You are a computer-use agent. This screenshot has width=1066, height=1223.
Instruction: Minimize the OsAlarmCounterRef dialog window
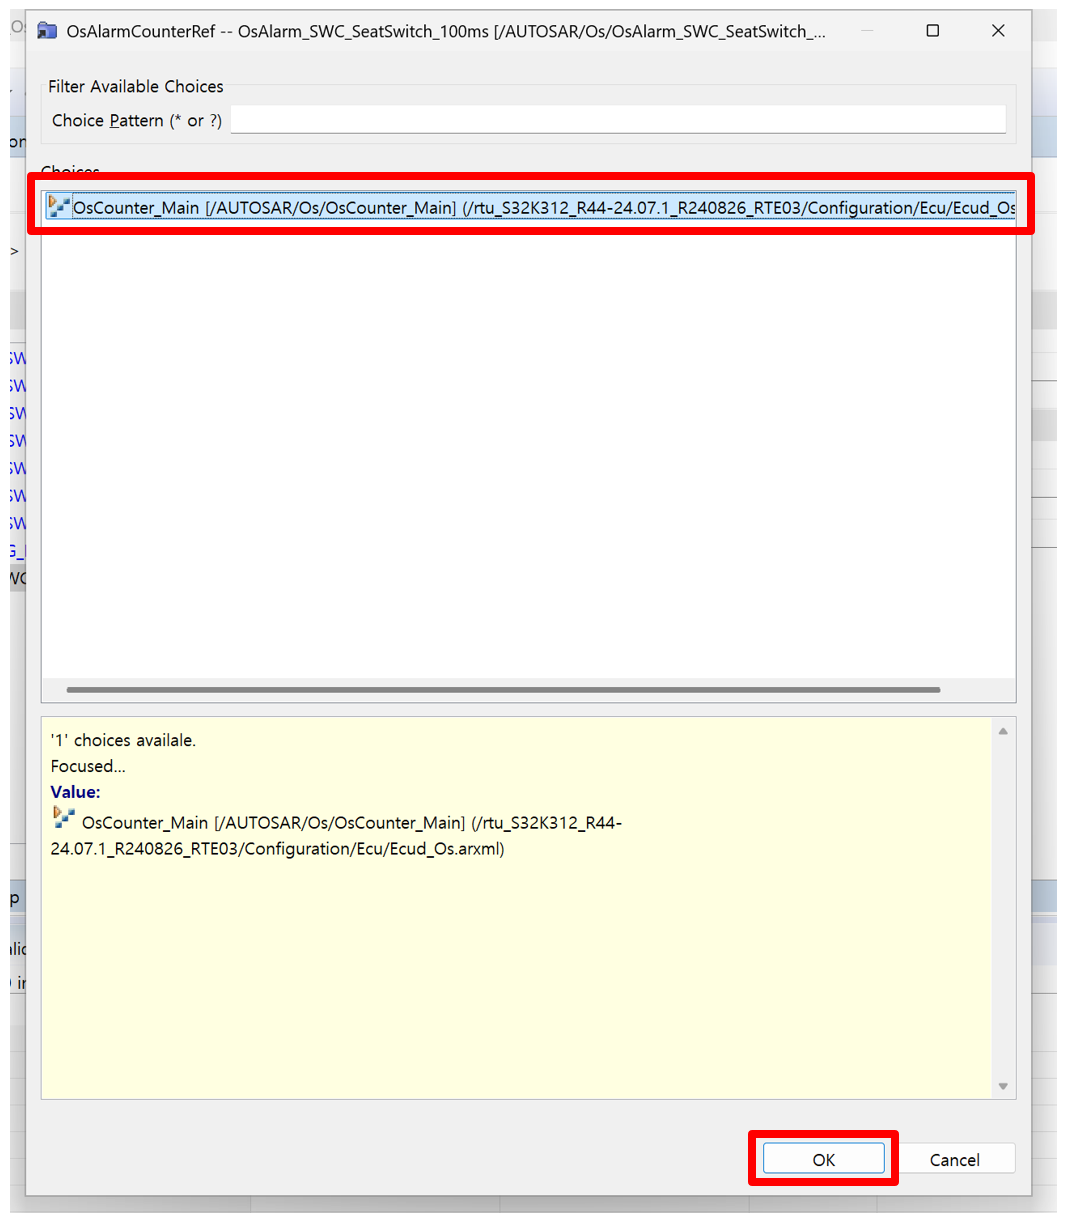tap(867, 31)
